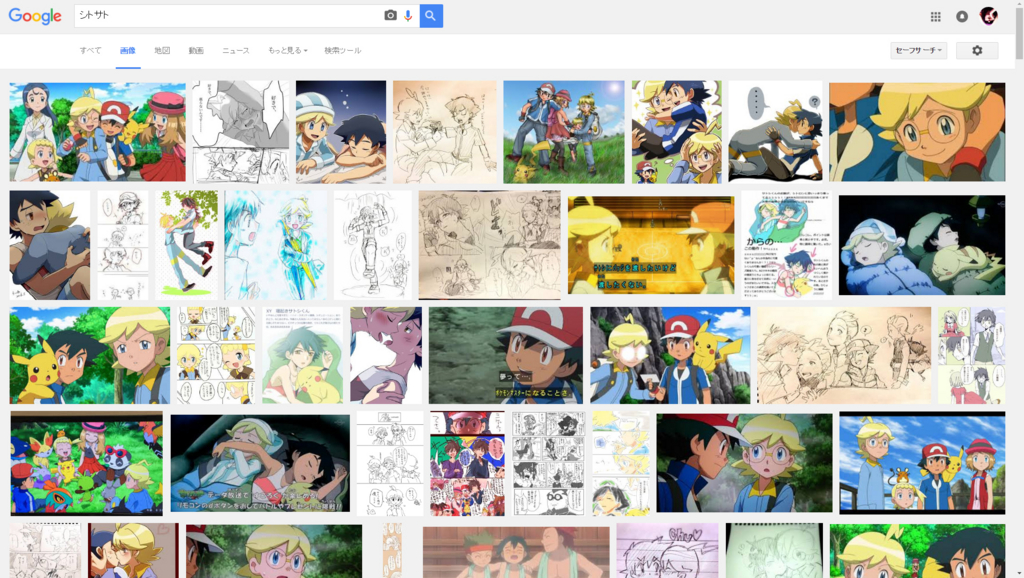This screenshot has height=578, width=1024.
Task: Open the large sepia group sketch thumbnail
Action: pos(844,355)
